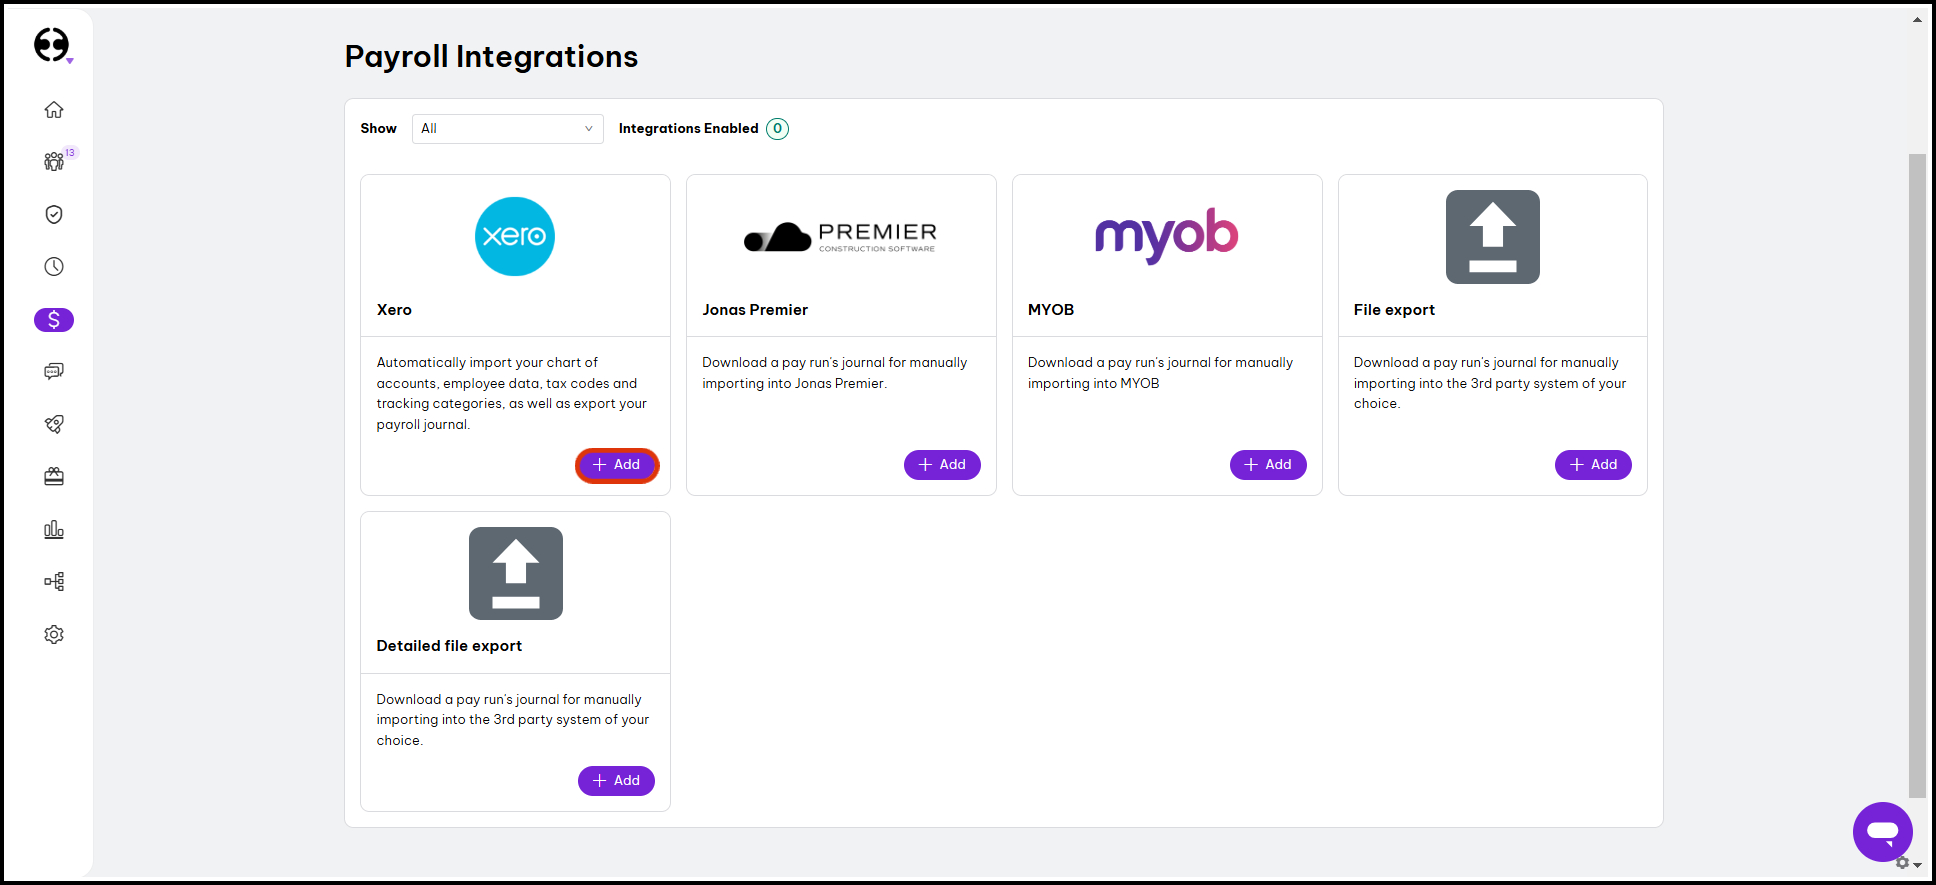This screenshot has width=1936, height=885.
Task: Open the clock icon in the sidebar
Action: [54, 267]
